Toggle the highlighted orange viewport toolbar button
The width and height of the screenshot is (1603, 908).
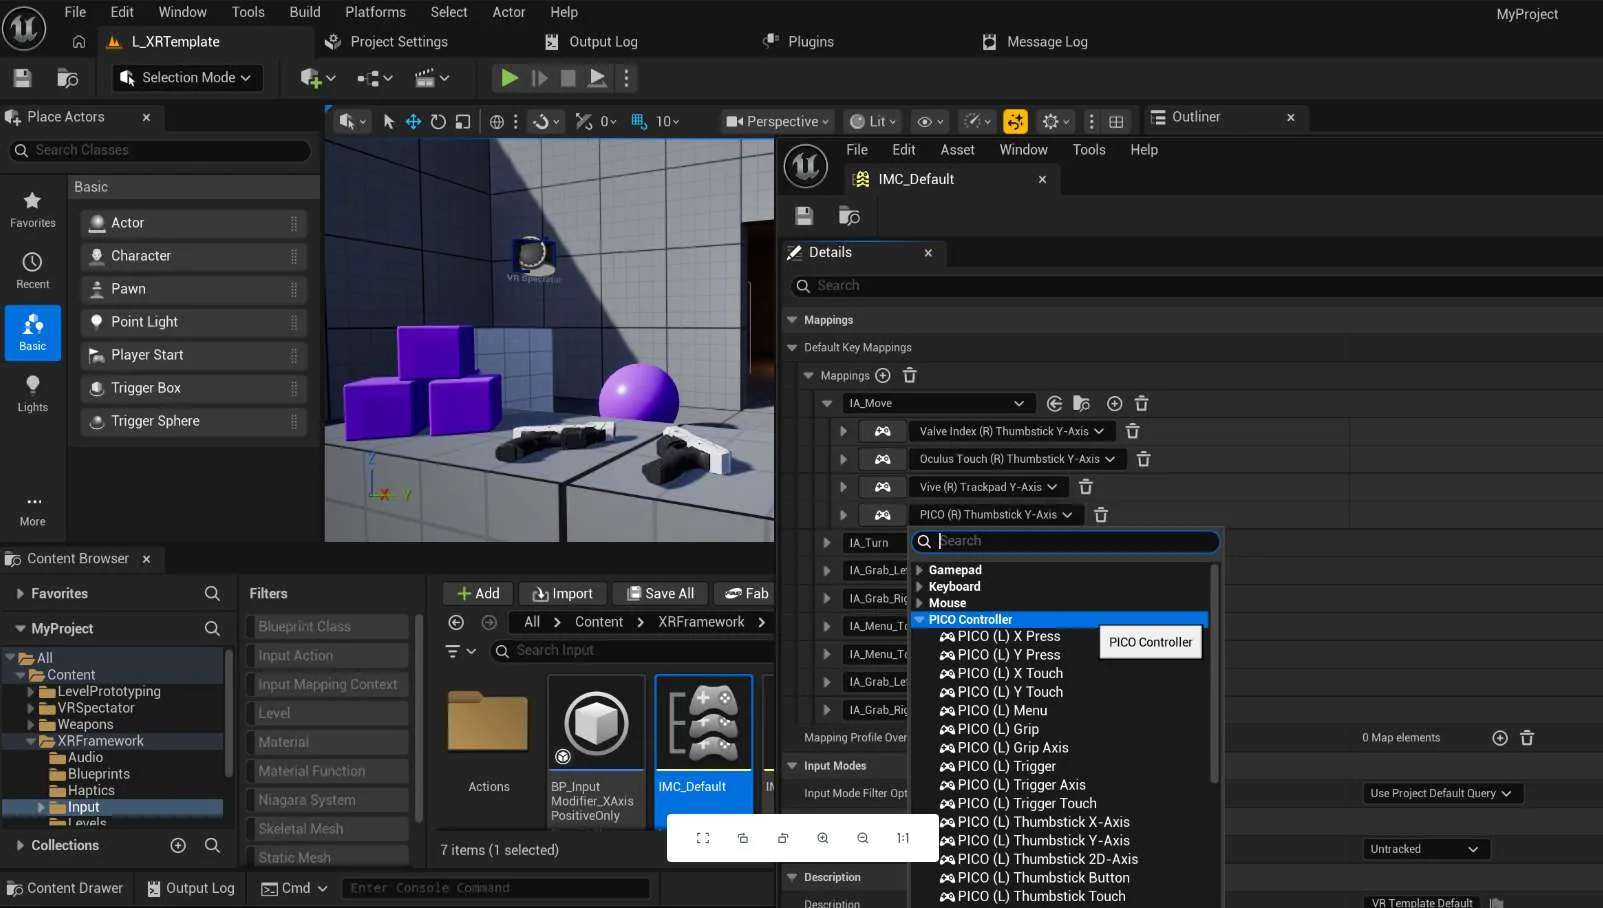[1015, 121]
